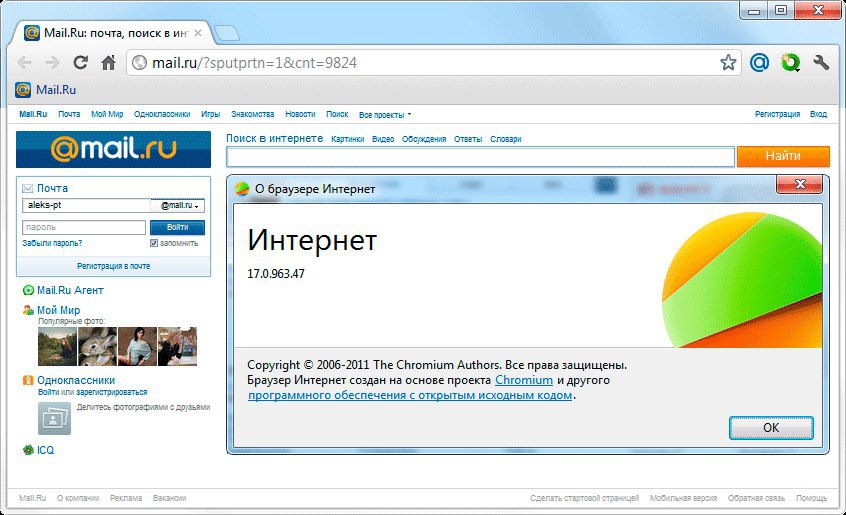The width and height of the screenshot is (846, 515).
Task: Click the envelope Почта icon
Action: [x=28, y=188]
